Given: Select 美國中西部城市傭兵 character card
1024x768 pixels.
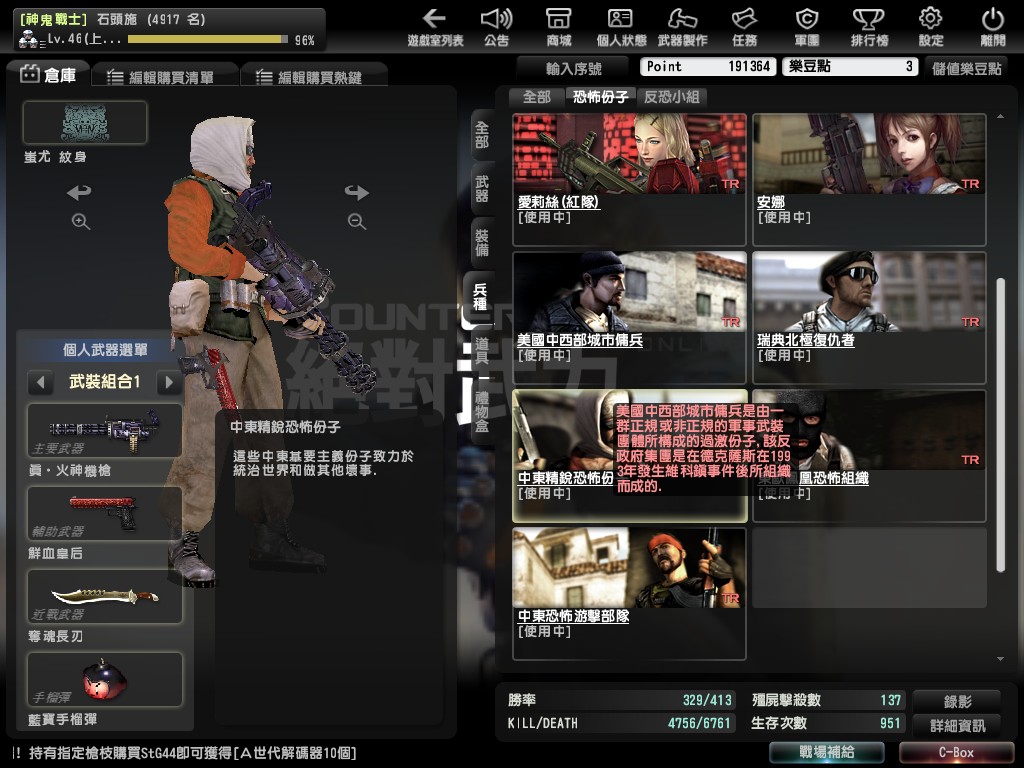Looking at the screenshot, I should 630,318.
